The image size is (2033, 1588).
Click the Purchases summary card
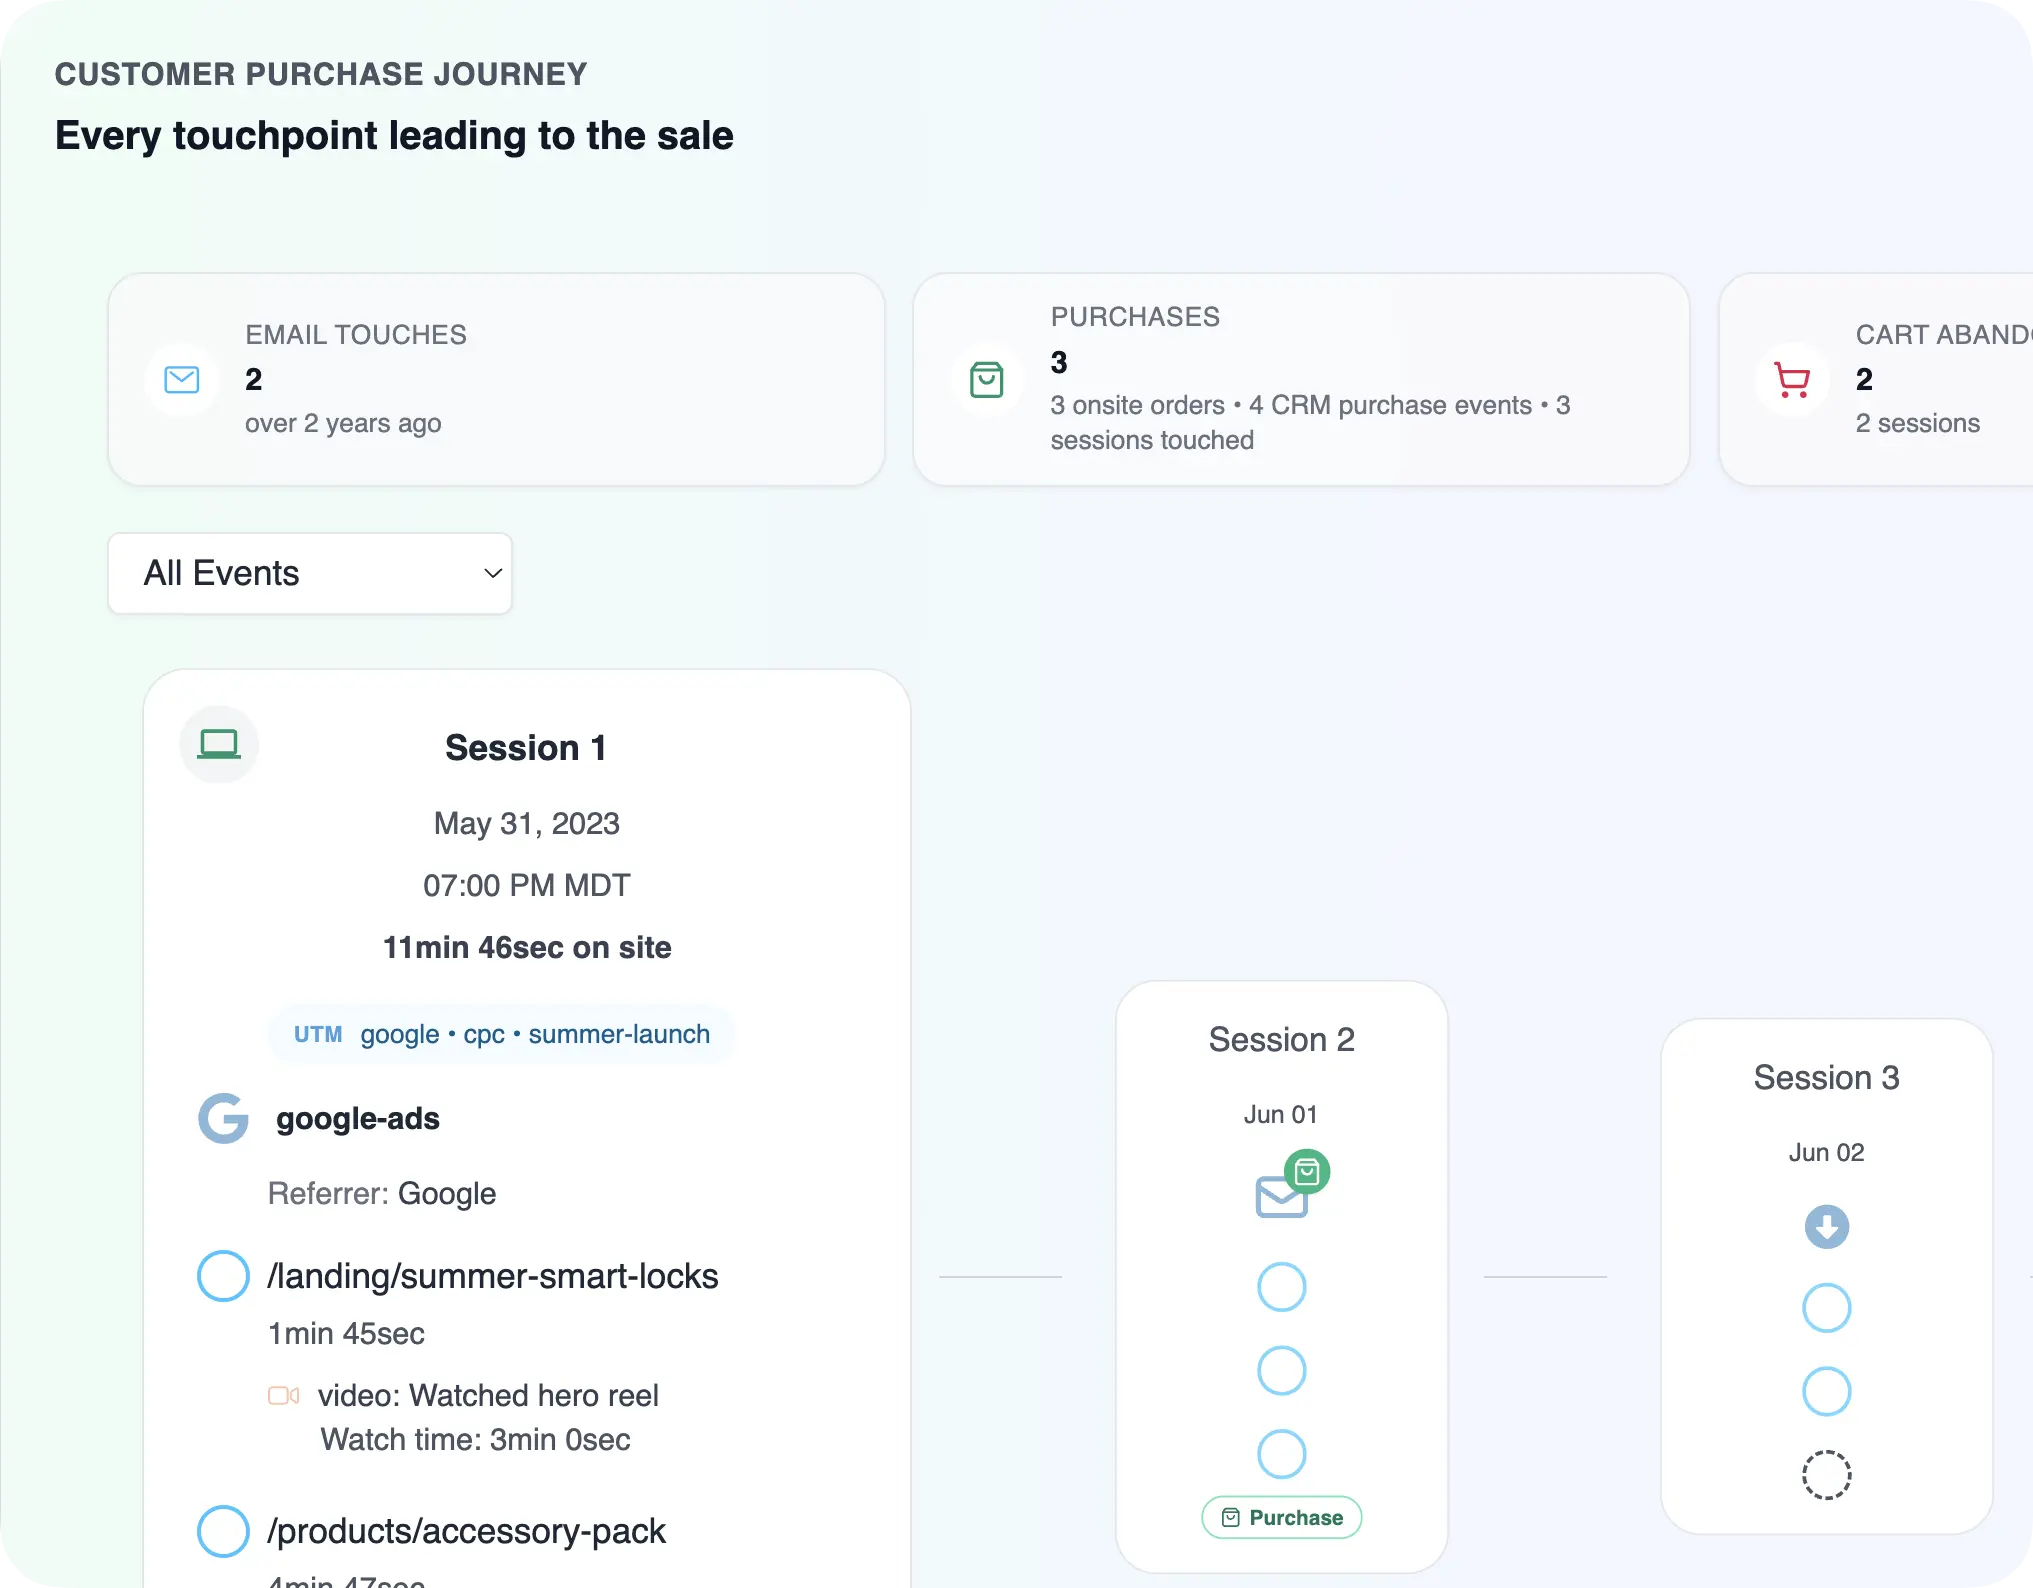click(x=1301, y=380)
